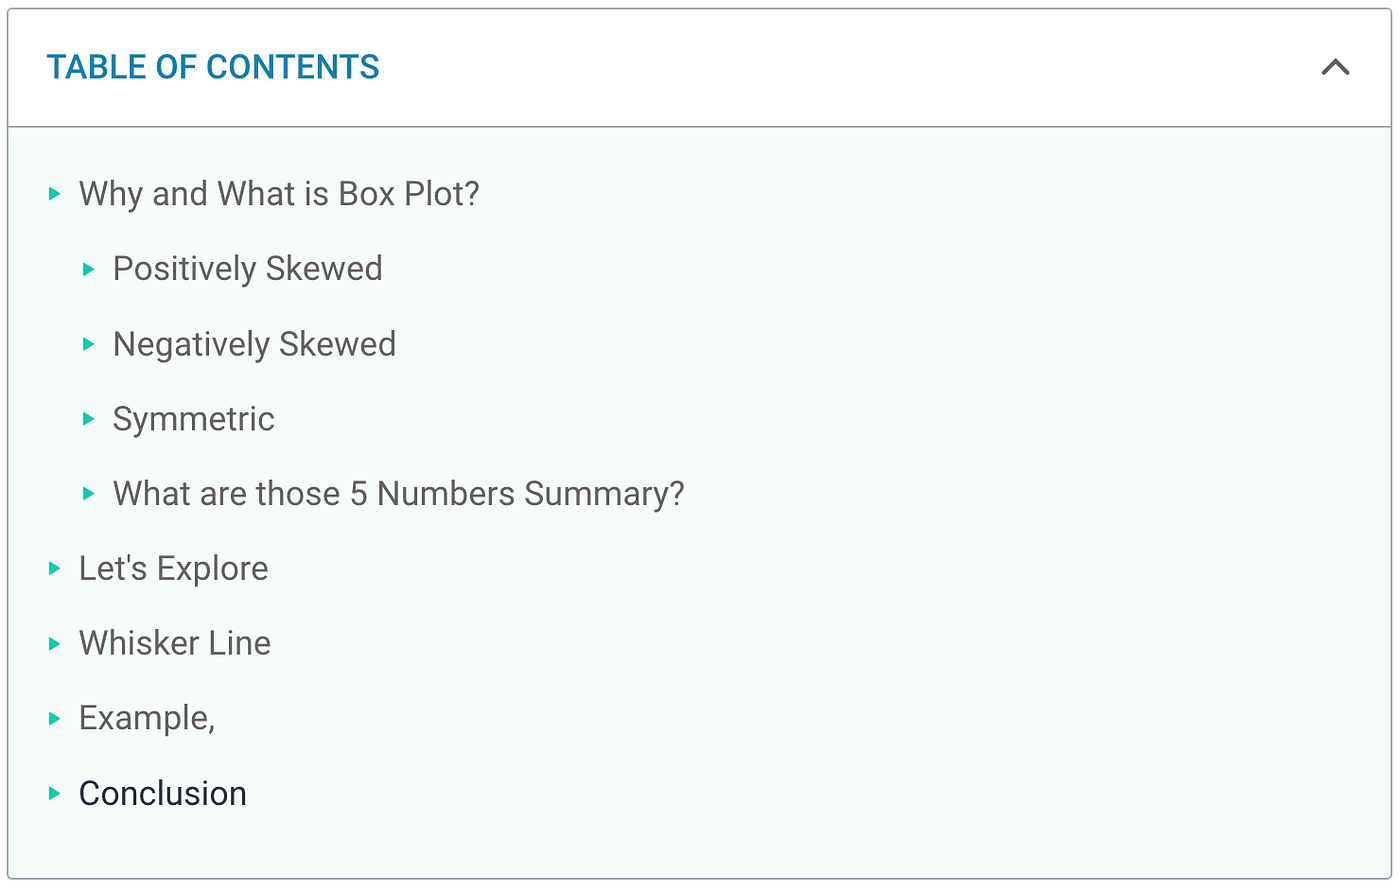The height and width of the screenshot is (891, 1400).
Task: Open the Conclusion section
Action: click(x=162, y=793)
